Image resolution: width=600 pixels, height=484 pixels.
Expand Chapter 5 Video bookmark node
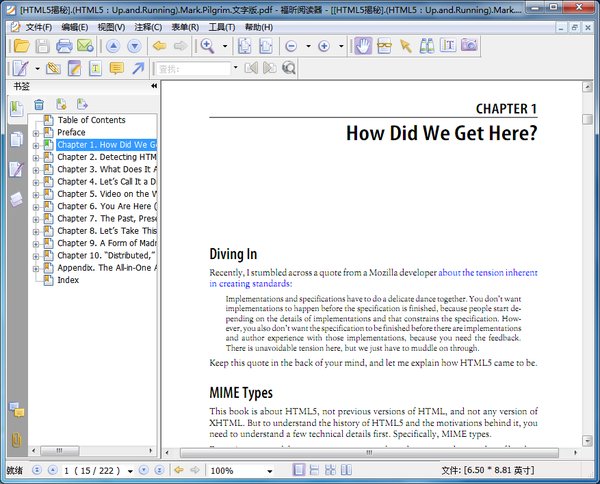coord(36,195)
